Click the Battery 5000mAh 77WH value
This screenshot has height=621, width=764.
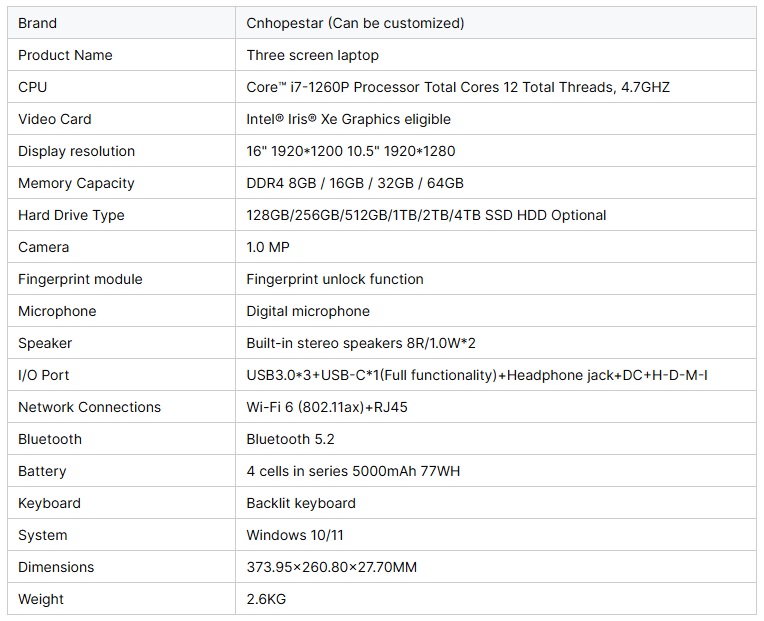[x=353, y=471]
